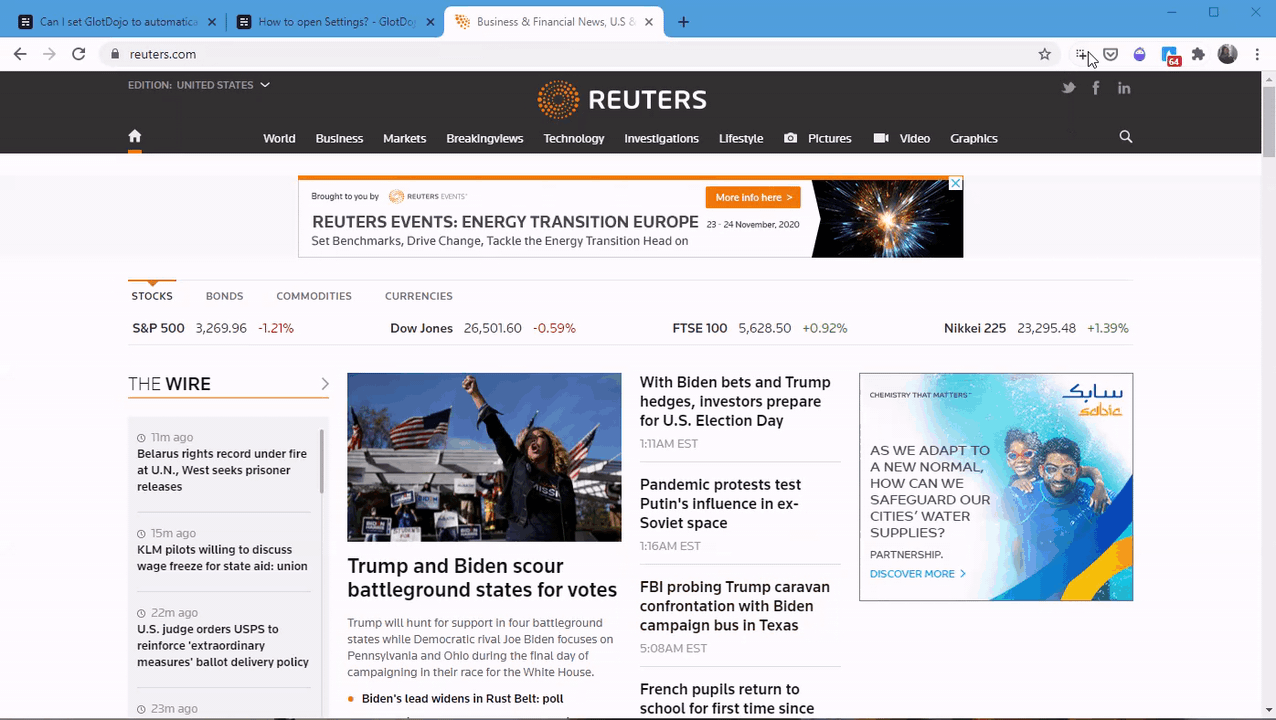This screenshot has height=720, width=1276.
Task: Go to the Reuters home icon
Action: tap(135, 137)
